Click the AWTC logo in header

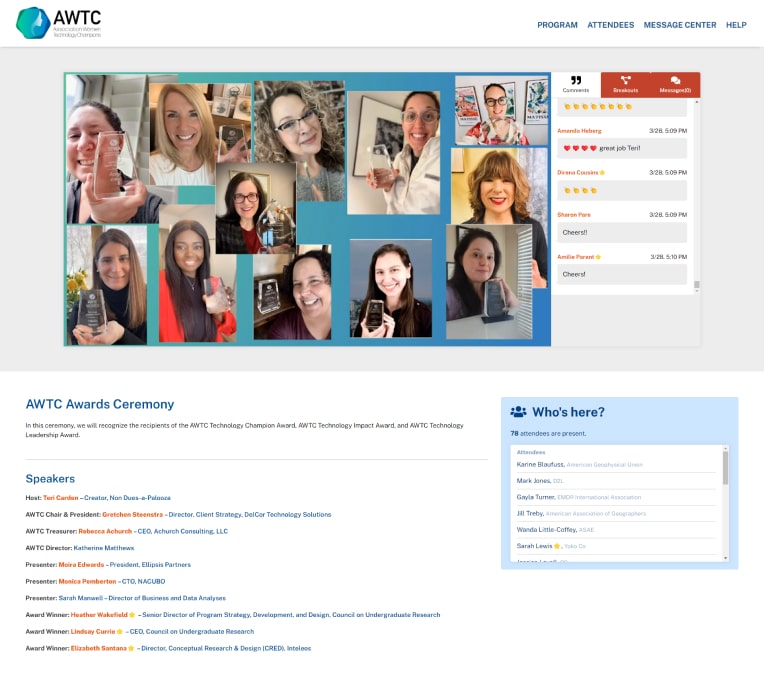pos(58,23)
